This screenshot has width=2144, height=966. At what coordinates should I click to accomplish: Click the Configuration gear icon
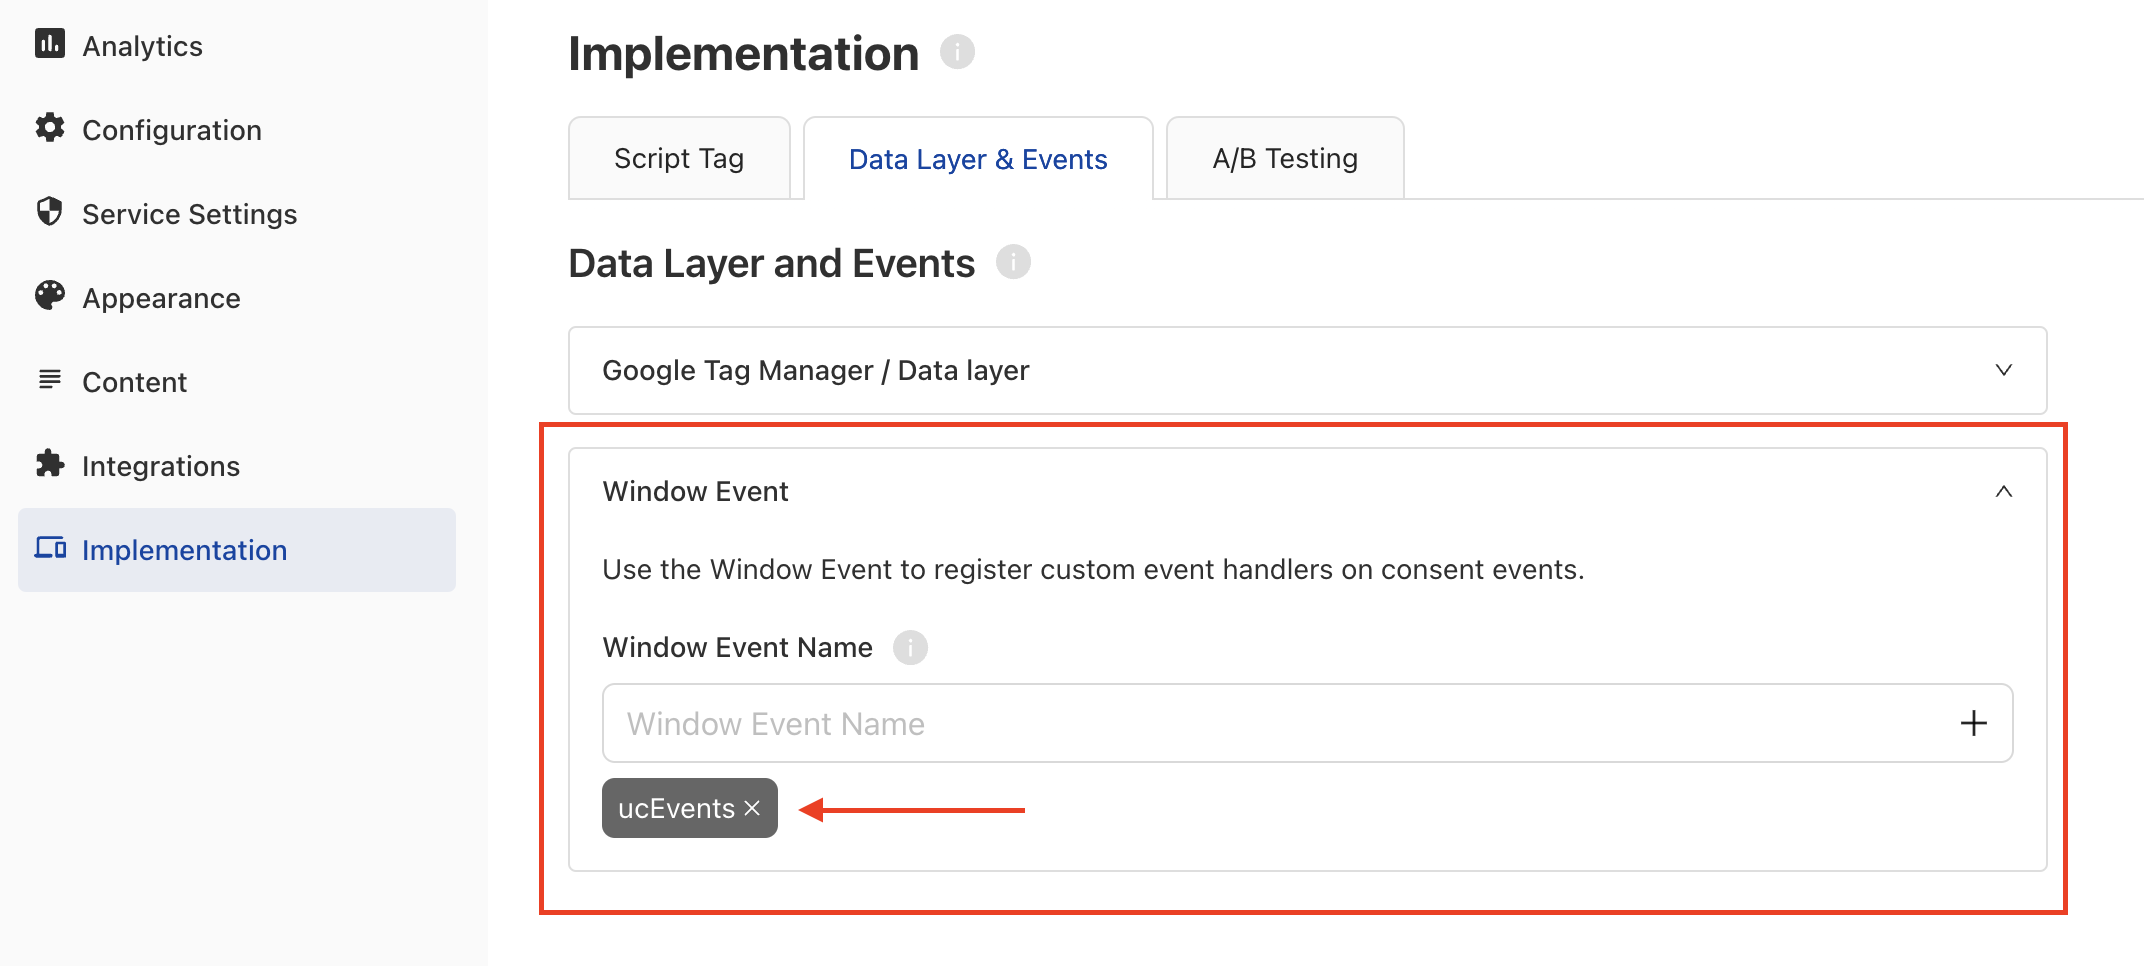pos(50,128)
